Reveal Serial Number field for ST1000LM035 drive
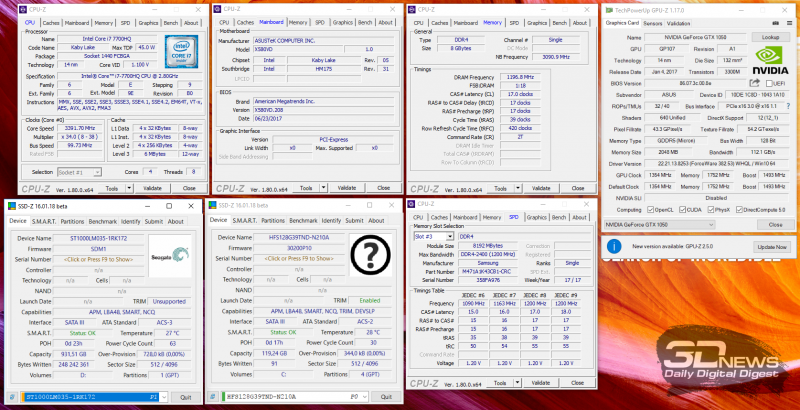This screenshot has height=410, width=800. [98, 260]
